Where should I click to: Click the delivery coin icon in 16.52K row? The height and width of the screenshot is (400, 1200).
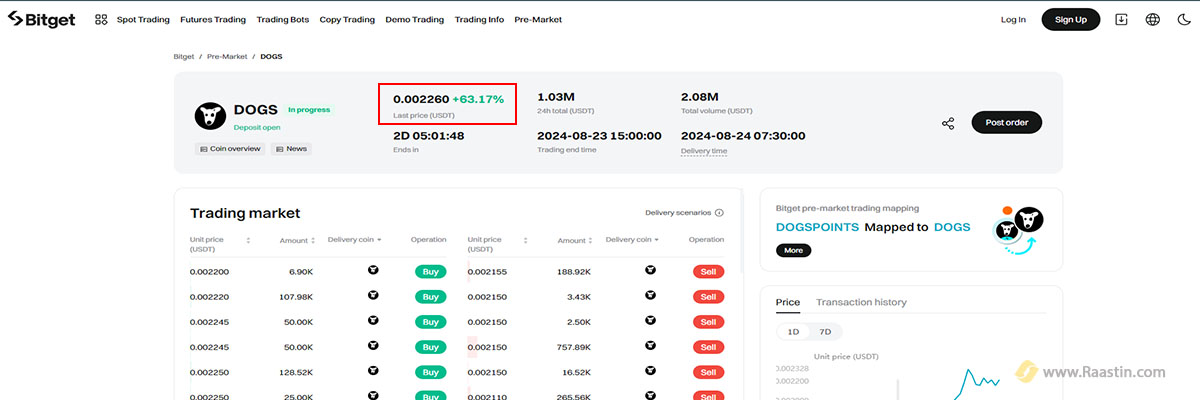650,372
